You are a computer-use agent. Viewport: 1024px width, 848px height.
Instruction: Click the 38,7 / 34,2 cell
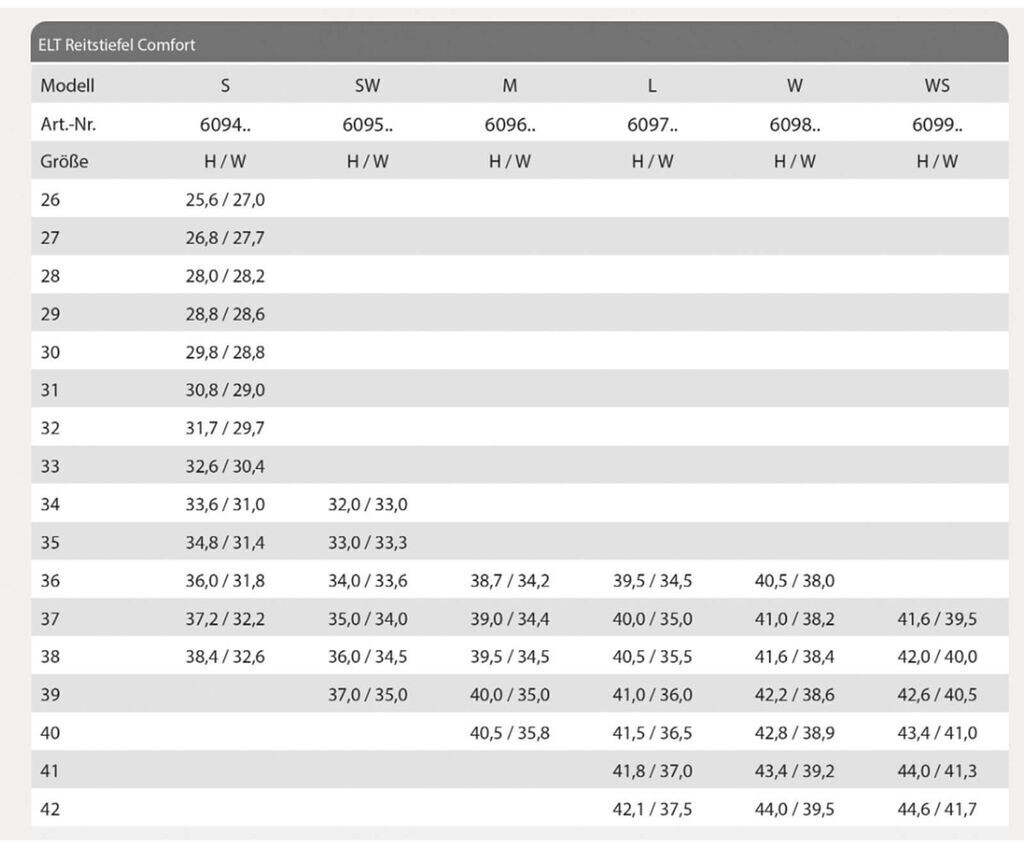click(510, 580)
